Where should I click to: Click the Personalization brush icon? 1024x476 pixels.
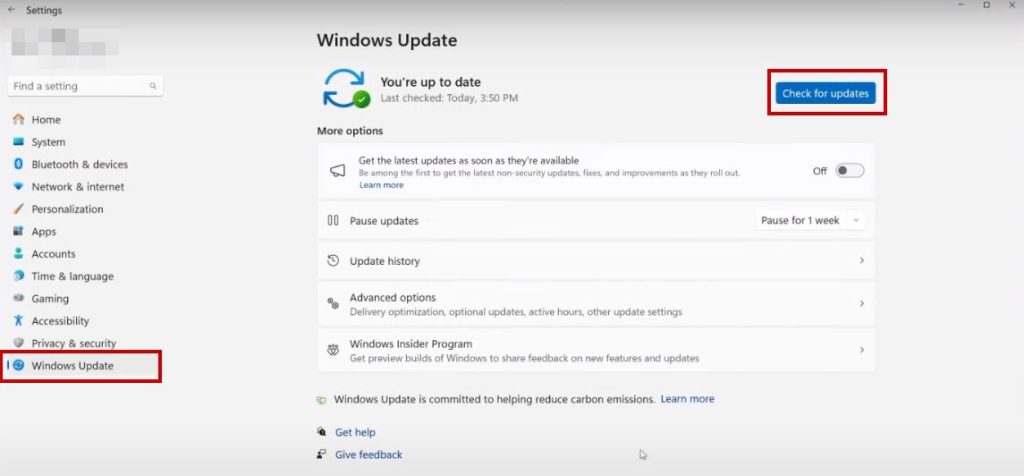18,209
